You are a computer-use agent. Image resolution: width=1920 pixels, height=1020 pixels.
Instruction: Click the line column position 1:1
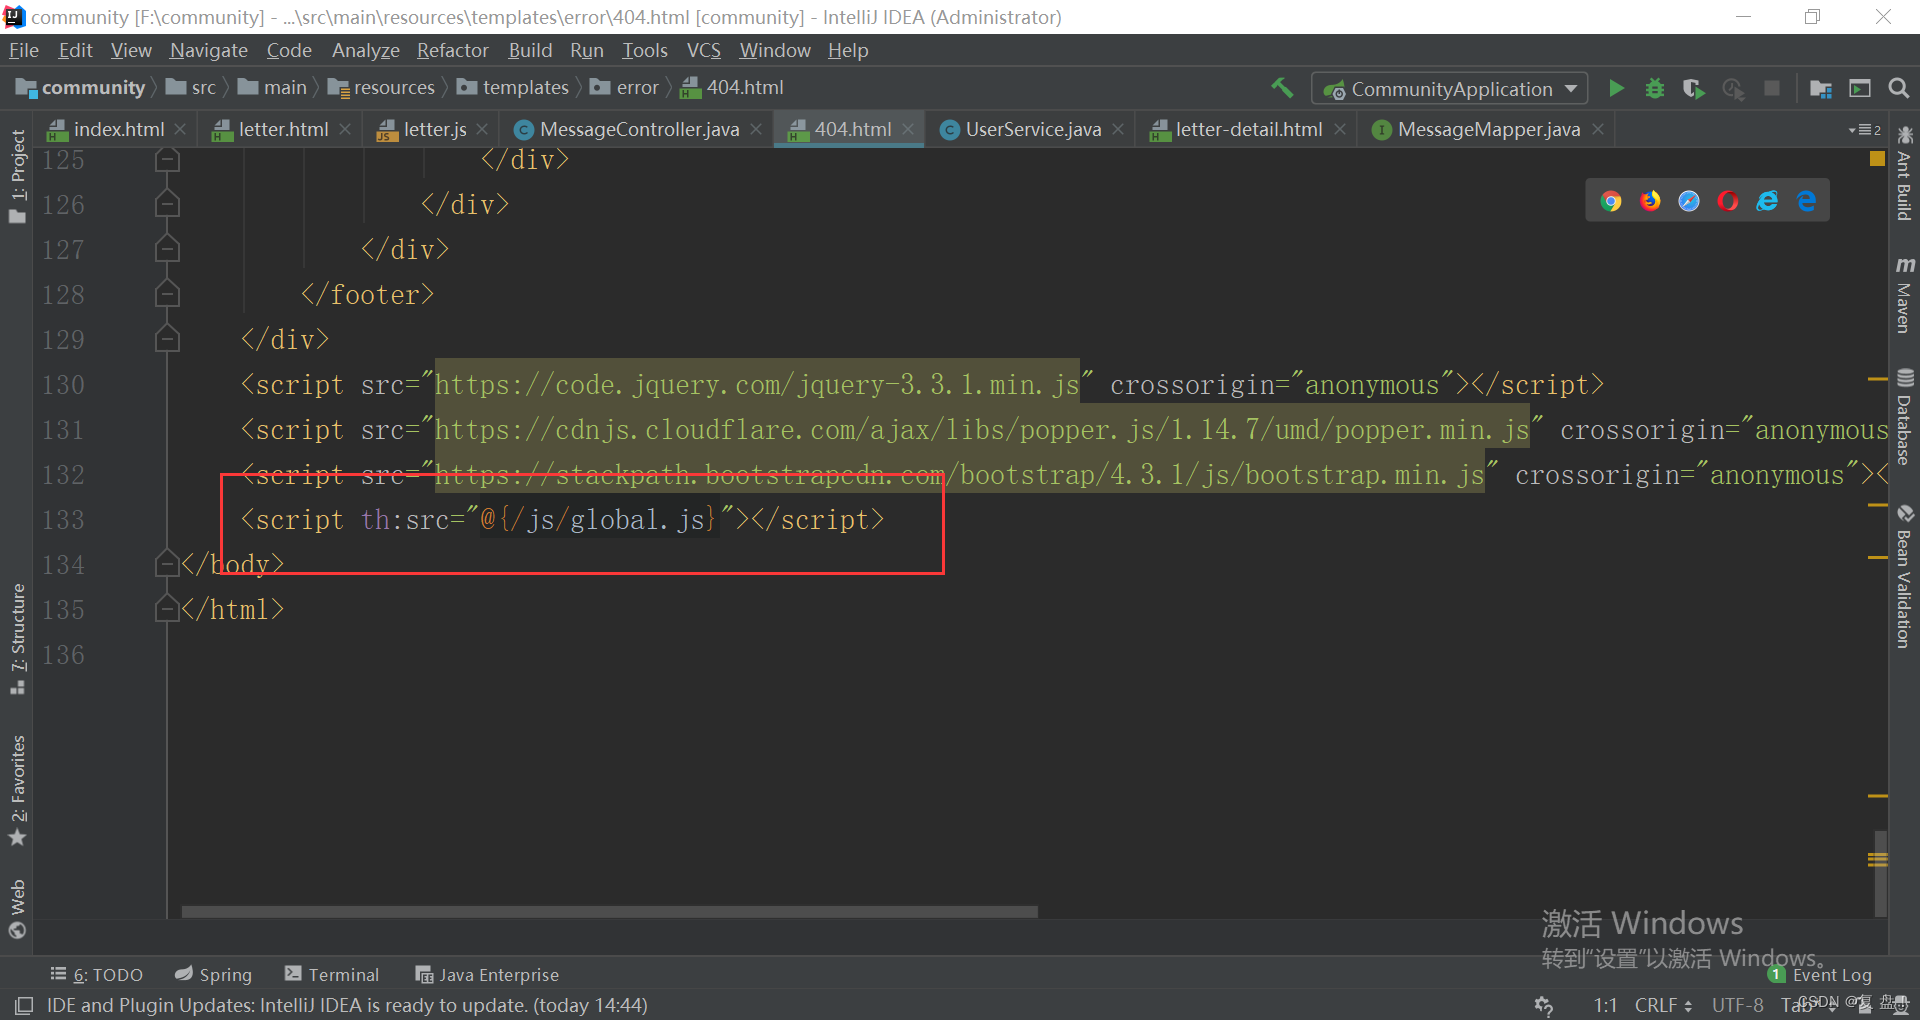(1605, 1005)
